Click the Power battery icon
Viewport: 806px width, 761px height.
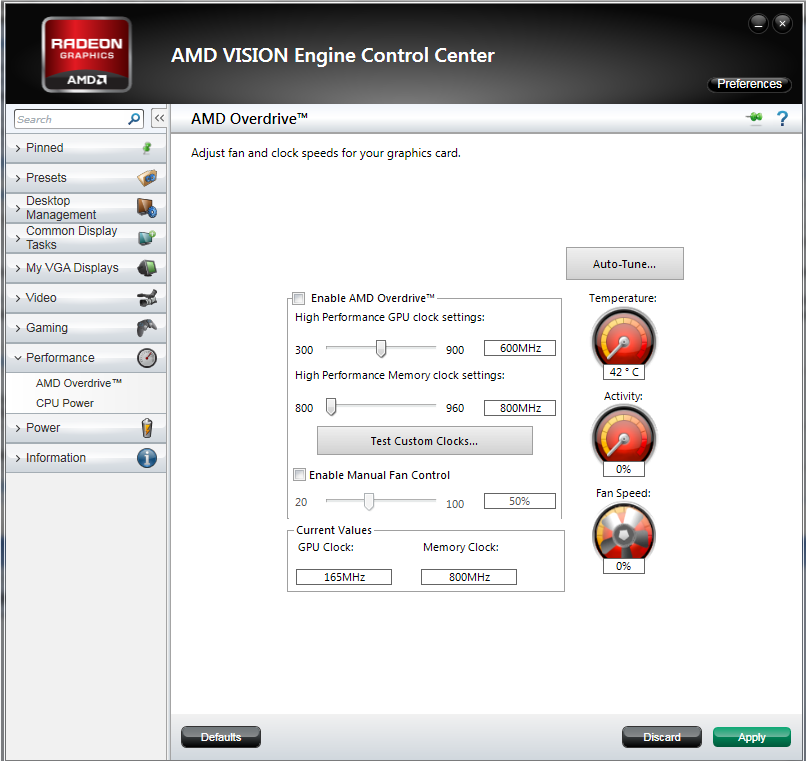click(x=147, y=428)
